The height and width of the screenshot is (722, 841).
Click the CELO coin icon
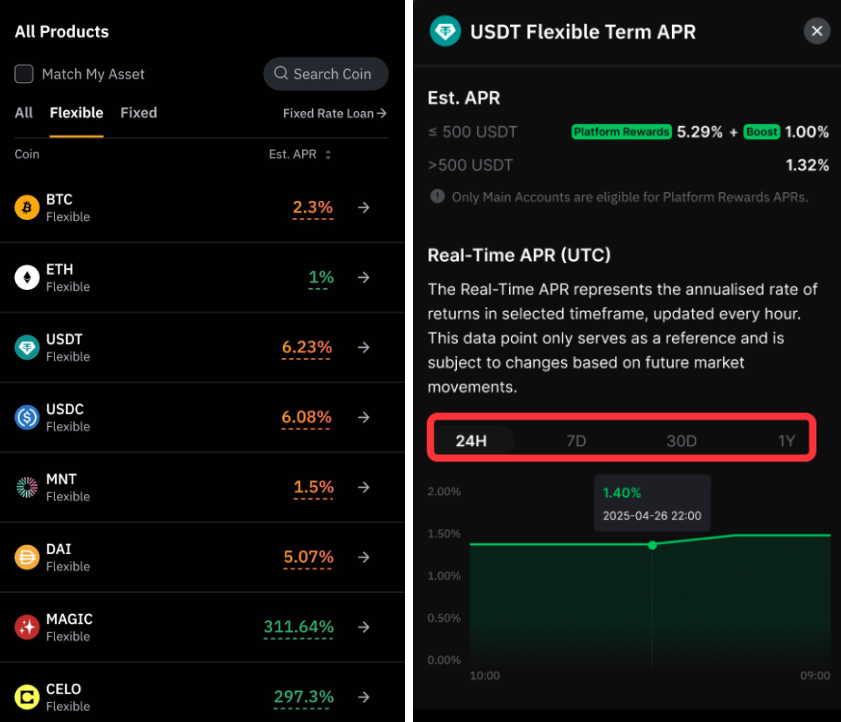click(27, 697)
